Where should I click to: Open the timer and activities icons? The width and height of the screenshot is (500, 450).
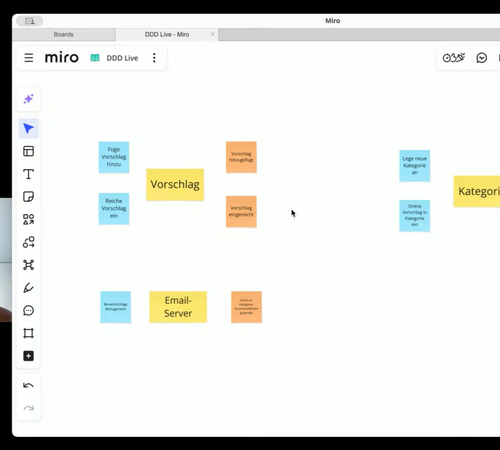454,58
